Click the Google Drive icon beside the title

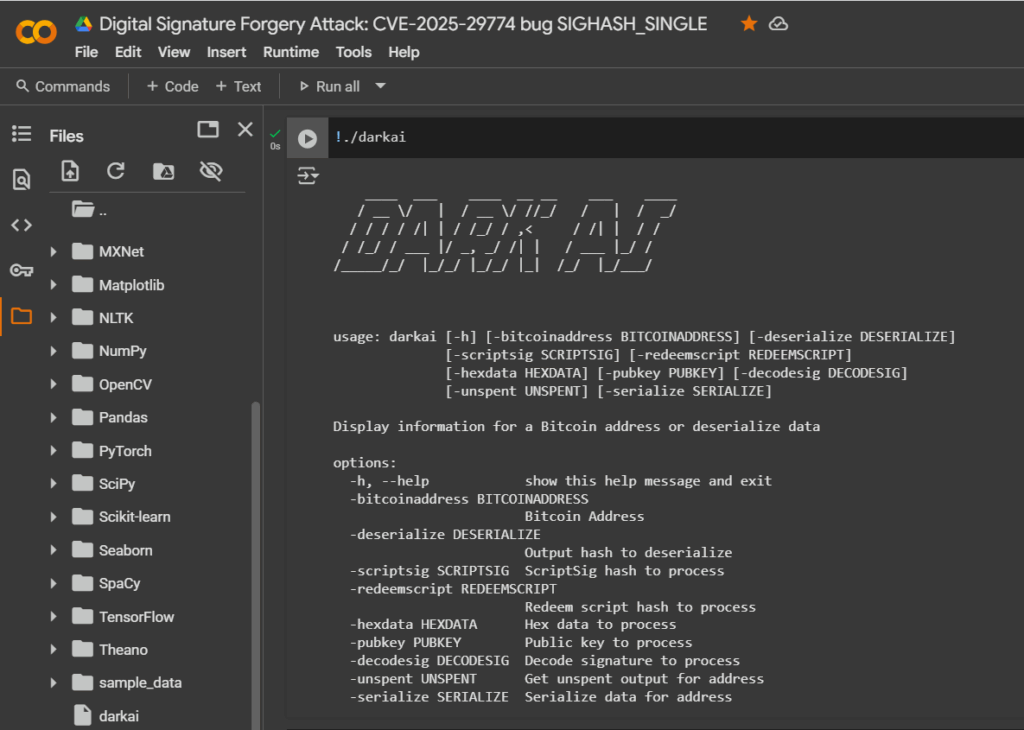[84, 24]
